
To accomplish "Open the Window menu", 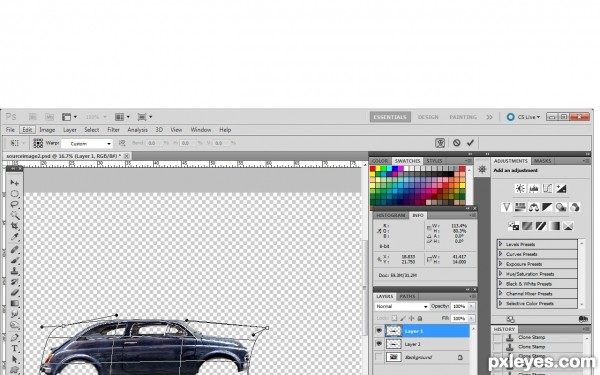I will click(x=201, y=130).
